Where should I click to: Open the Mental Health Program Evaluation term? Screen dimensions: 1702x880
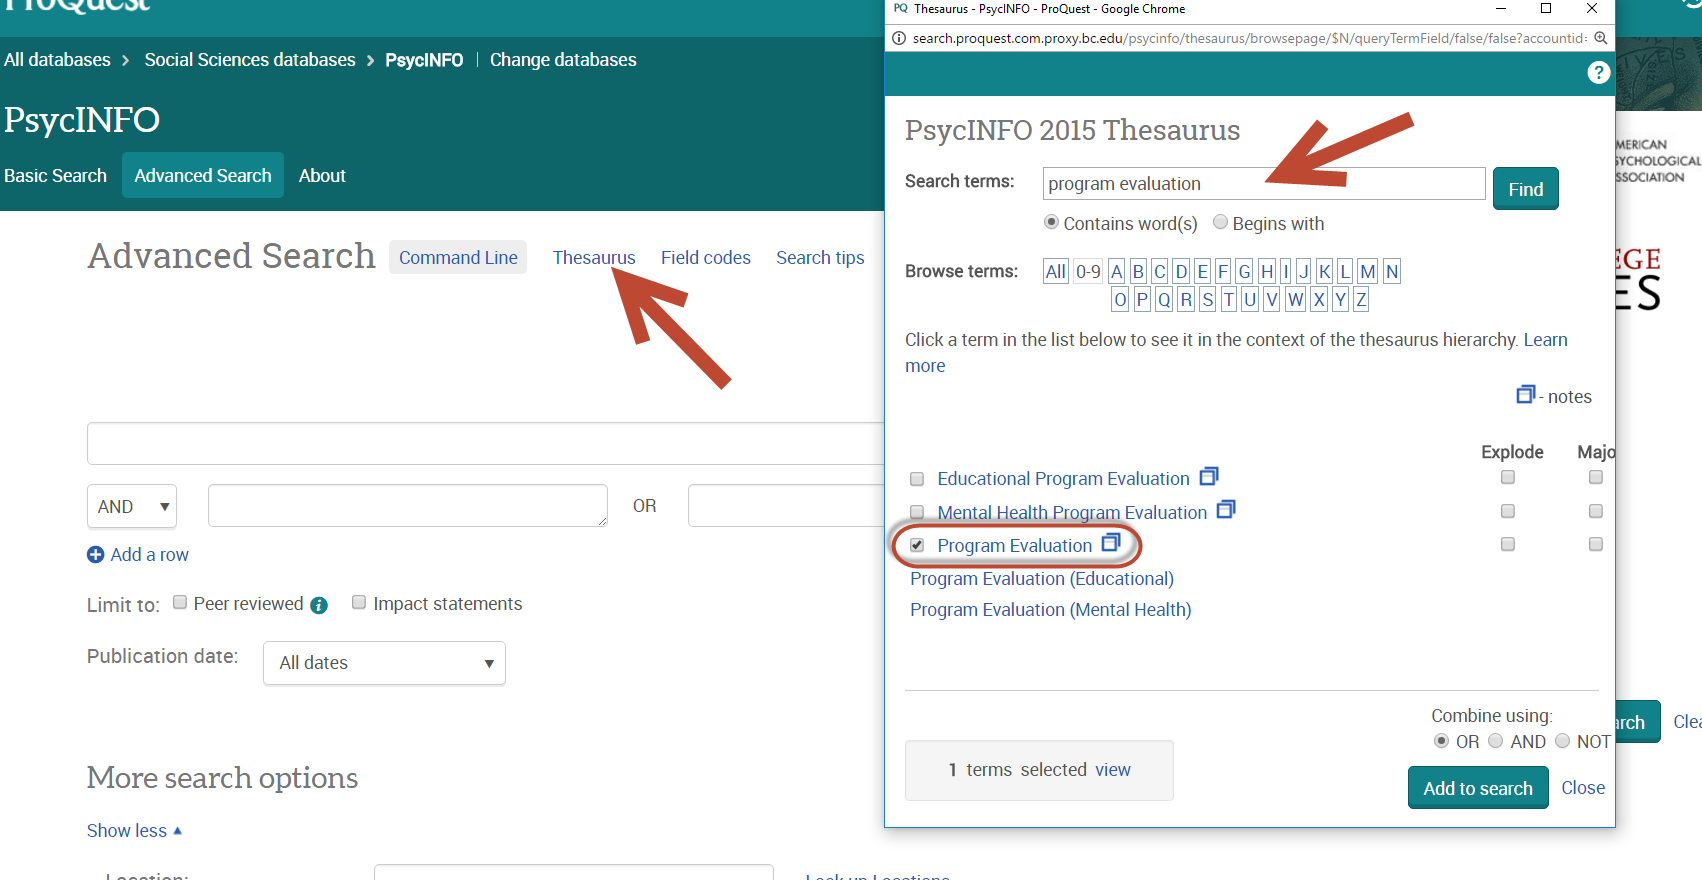coord(1072,513)
